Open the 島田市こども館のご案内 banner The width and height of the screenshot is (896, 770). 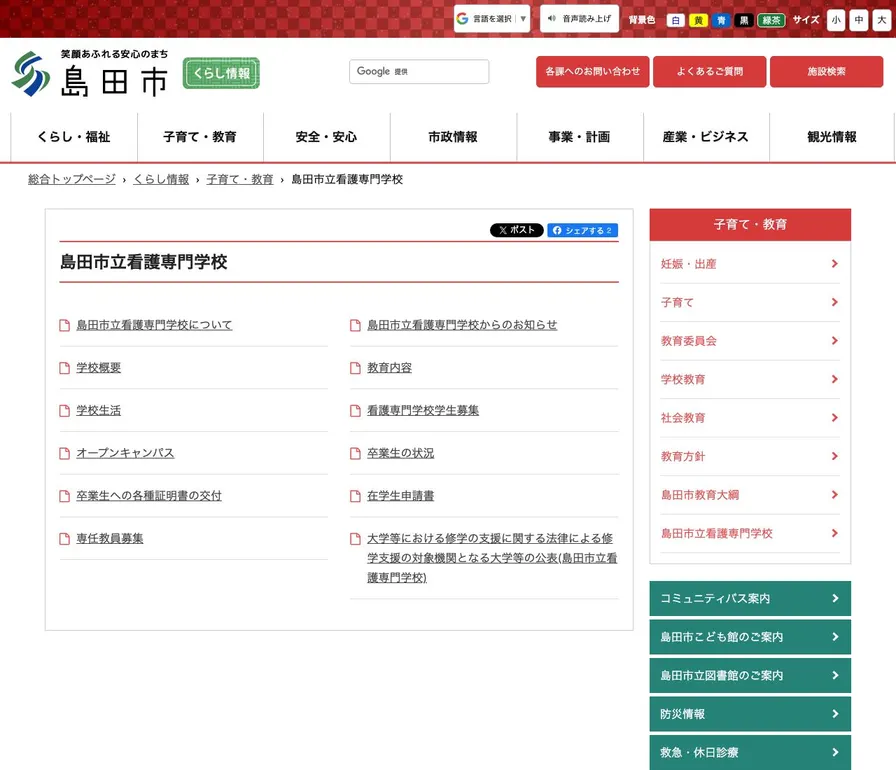pyautogui.click(x=750, y=637)
